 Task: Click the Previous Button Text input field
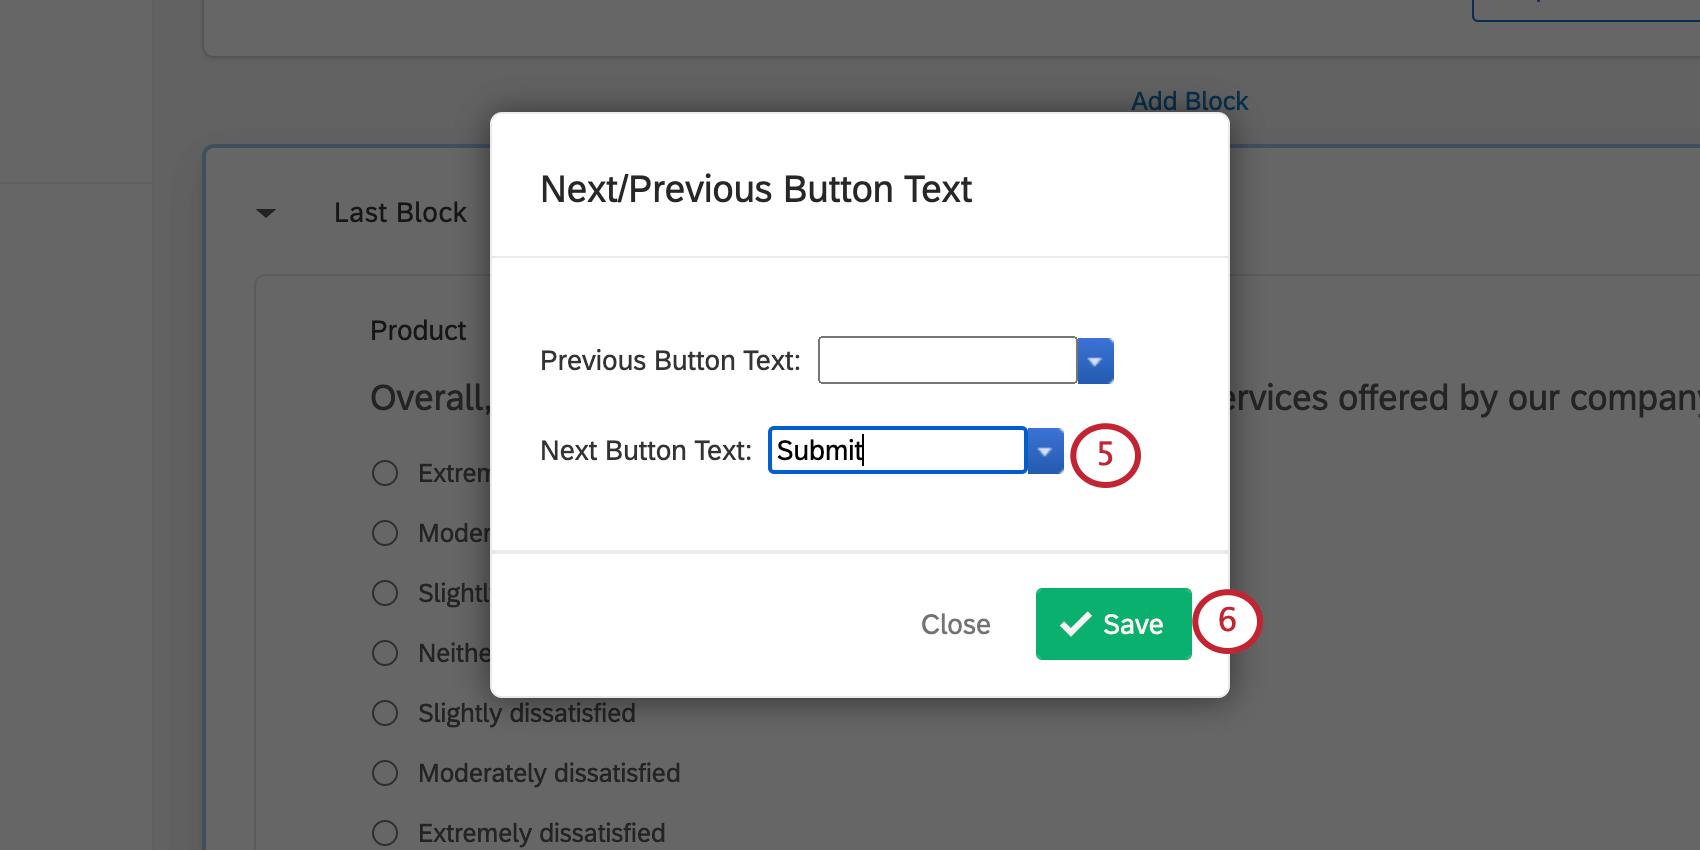click(x=946, y=360)
